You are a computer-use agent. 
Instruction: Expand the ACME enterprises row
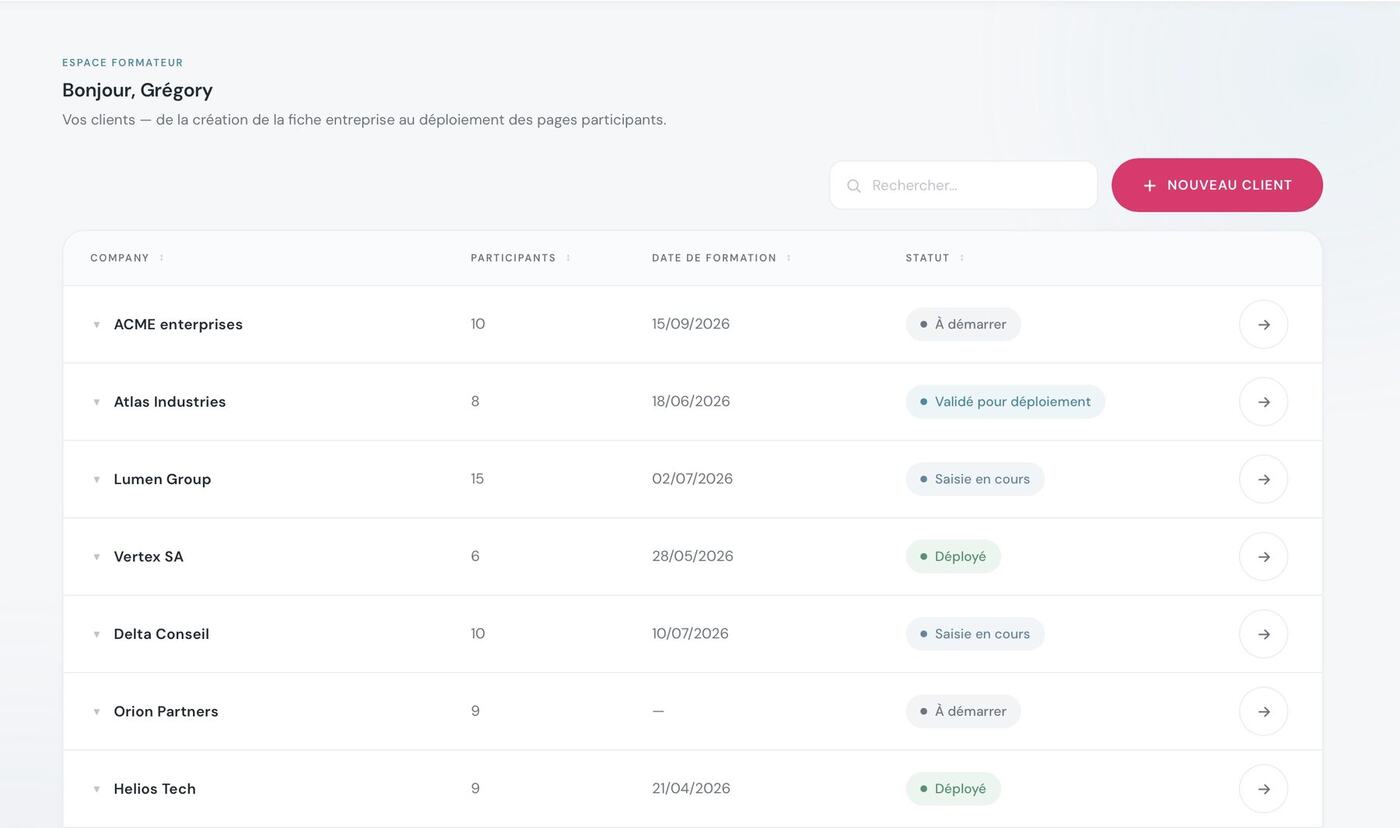pos(97,325)
